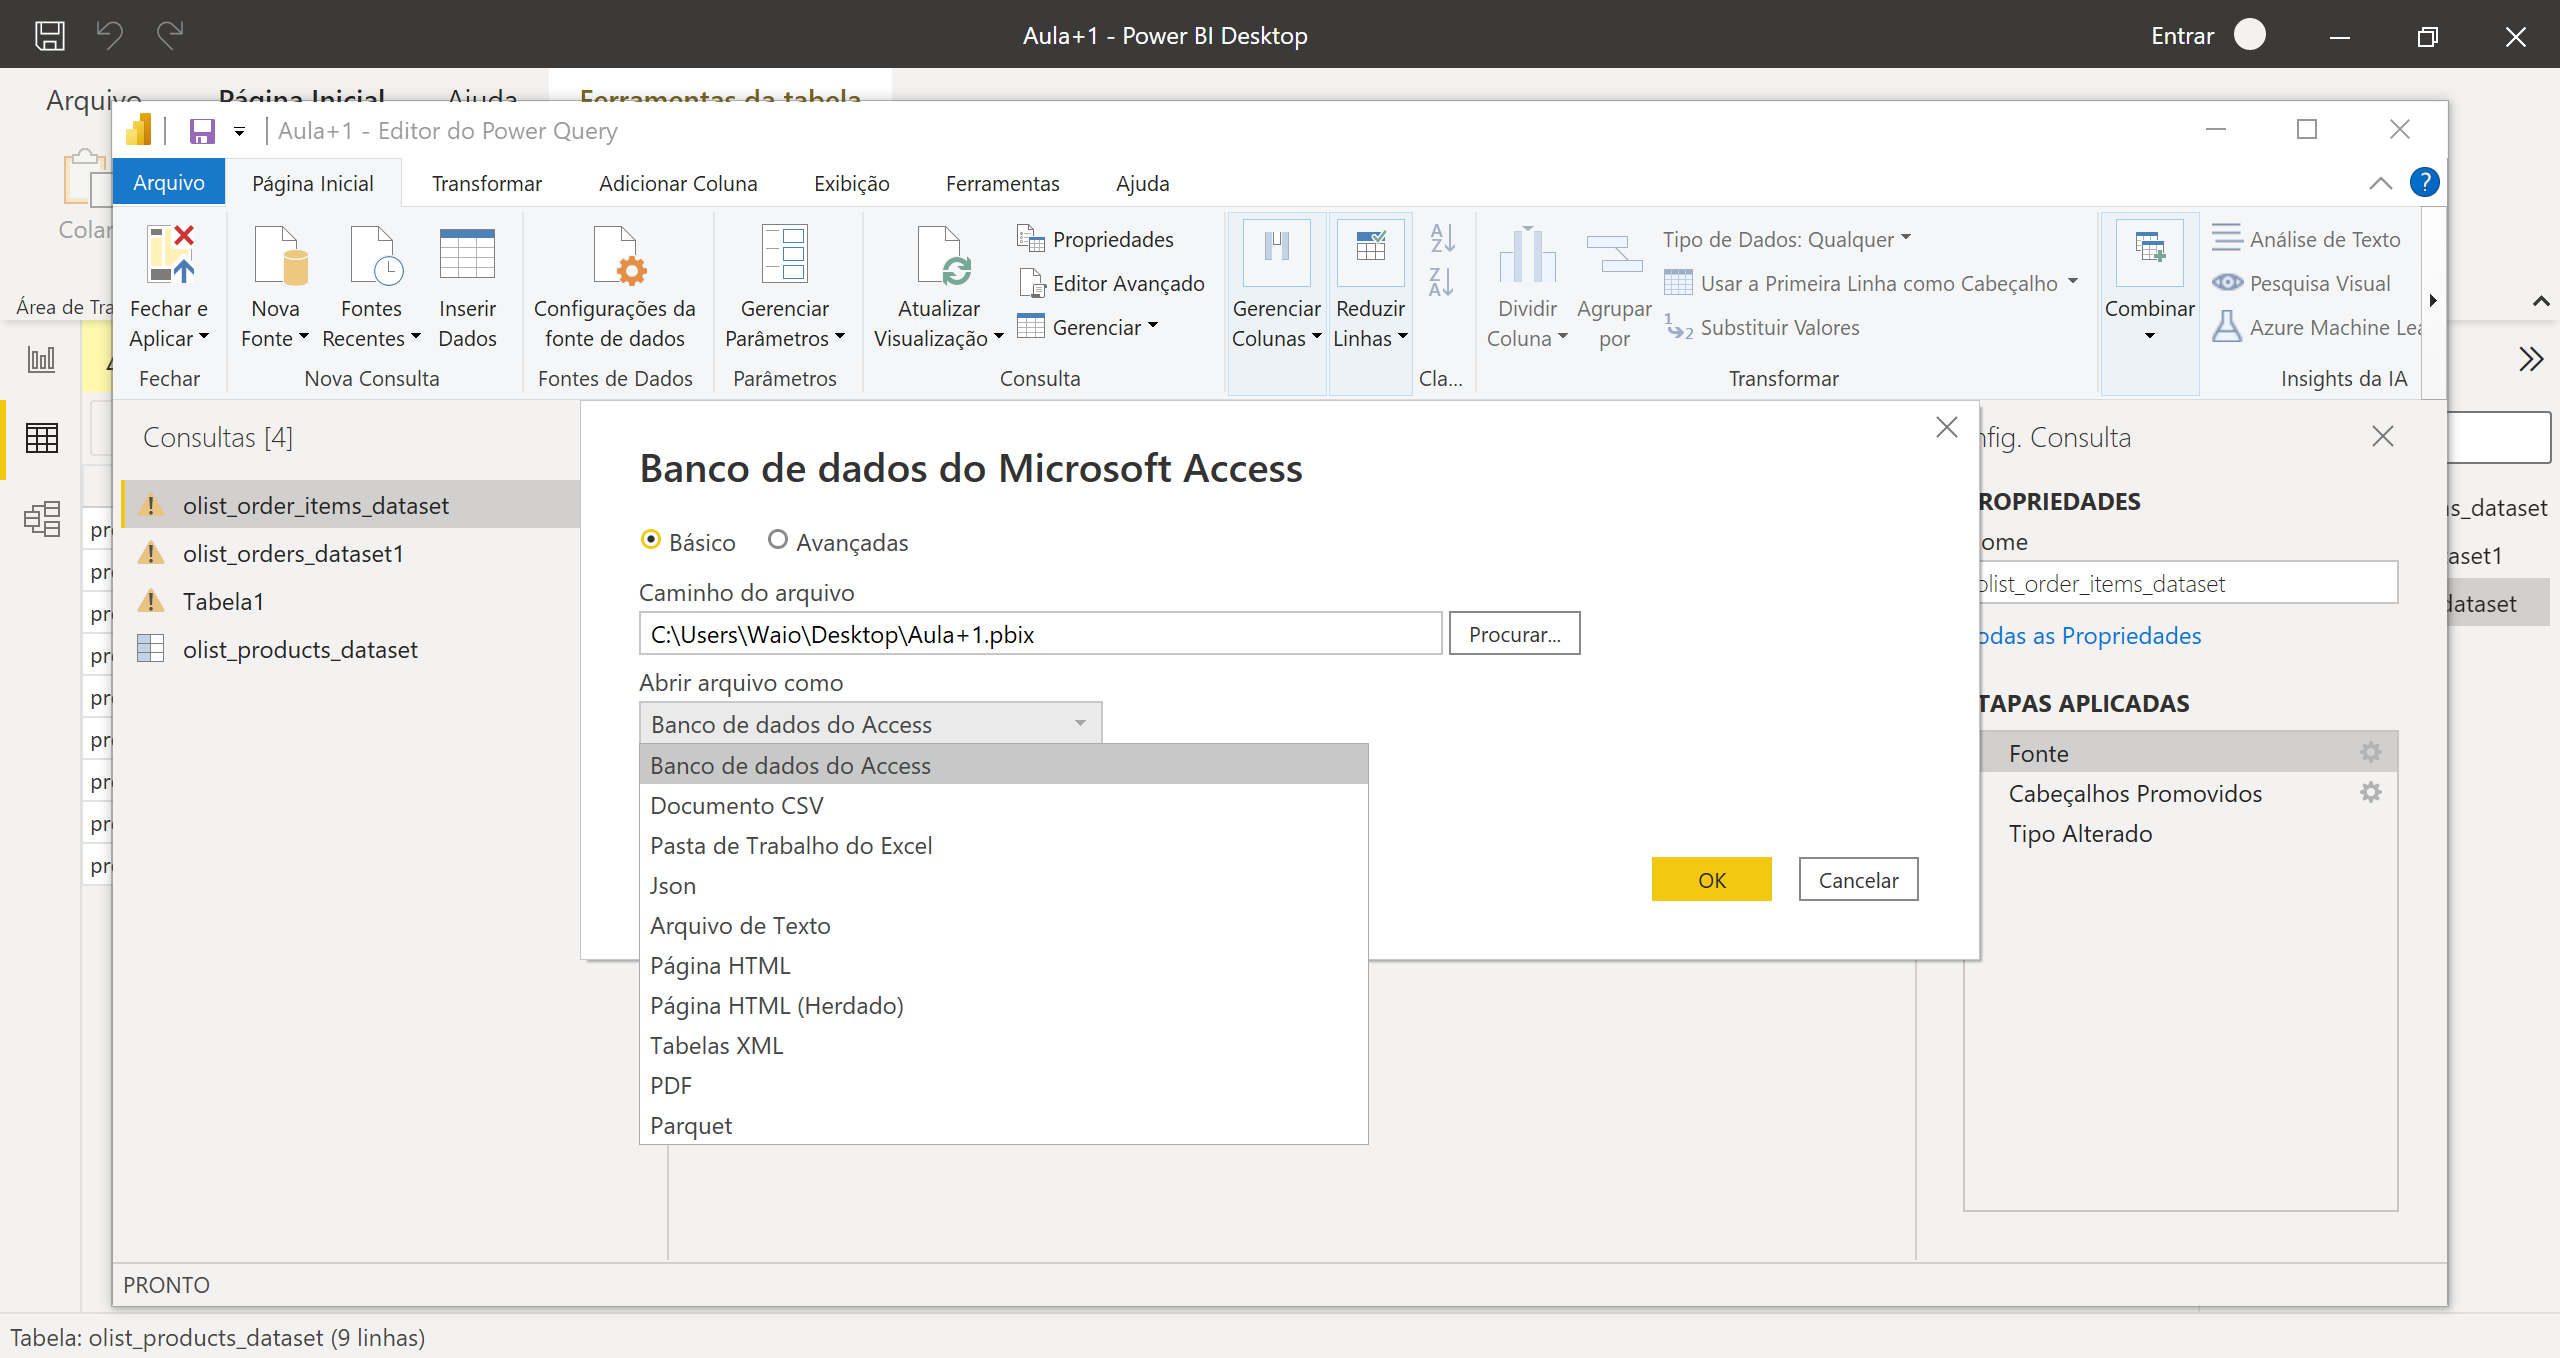Choose Parquet from file type list
This screenshot has height=1358, width=2560.
click(1004, 1125)
